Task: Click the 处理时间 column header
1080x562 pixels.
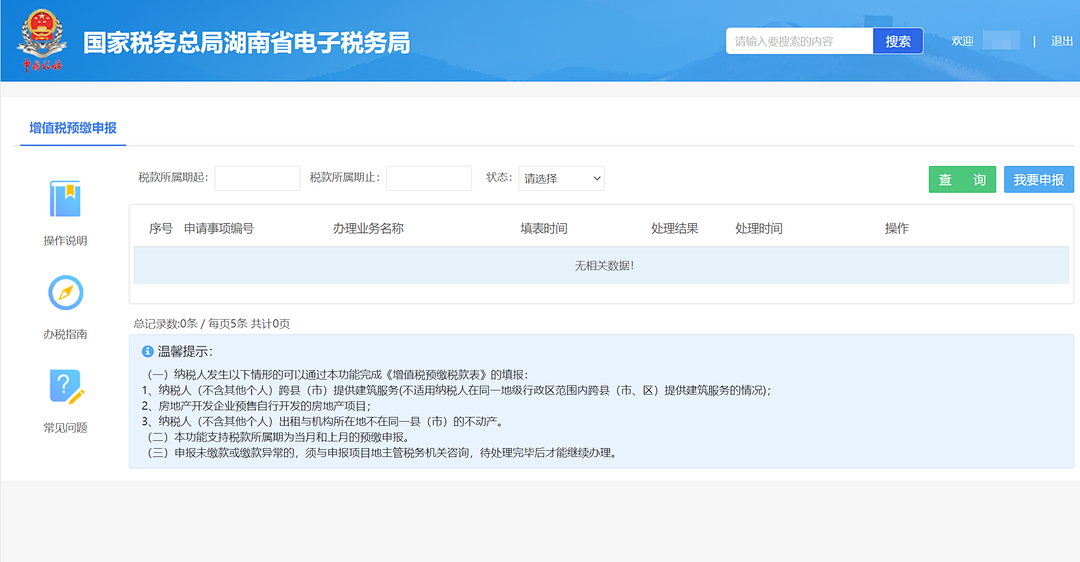Action: [758, 229]
